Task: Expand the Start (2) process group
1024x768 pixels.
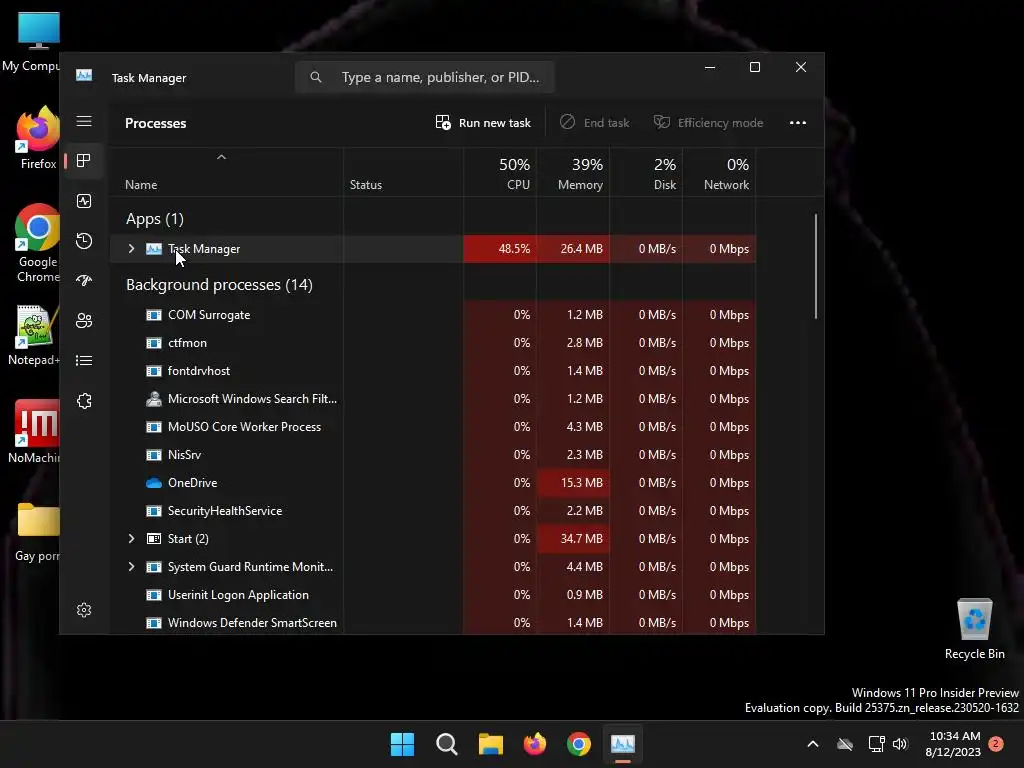Action: (x=131, y=539)
